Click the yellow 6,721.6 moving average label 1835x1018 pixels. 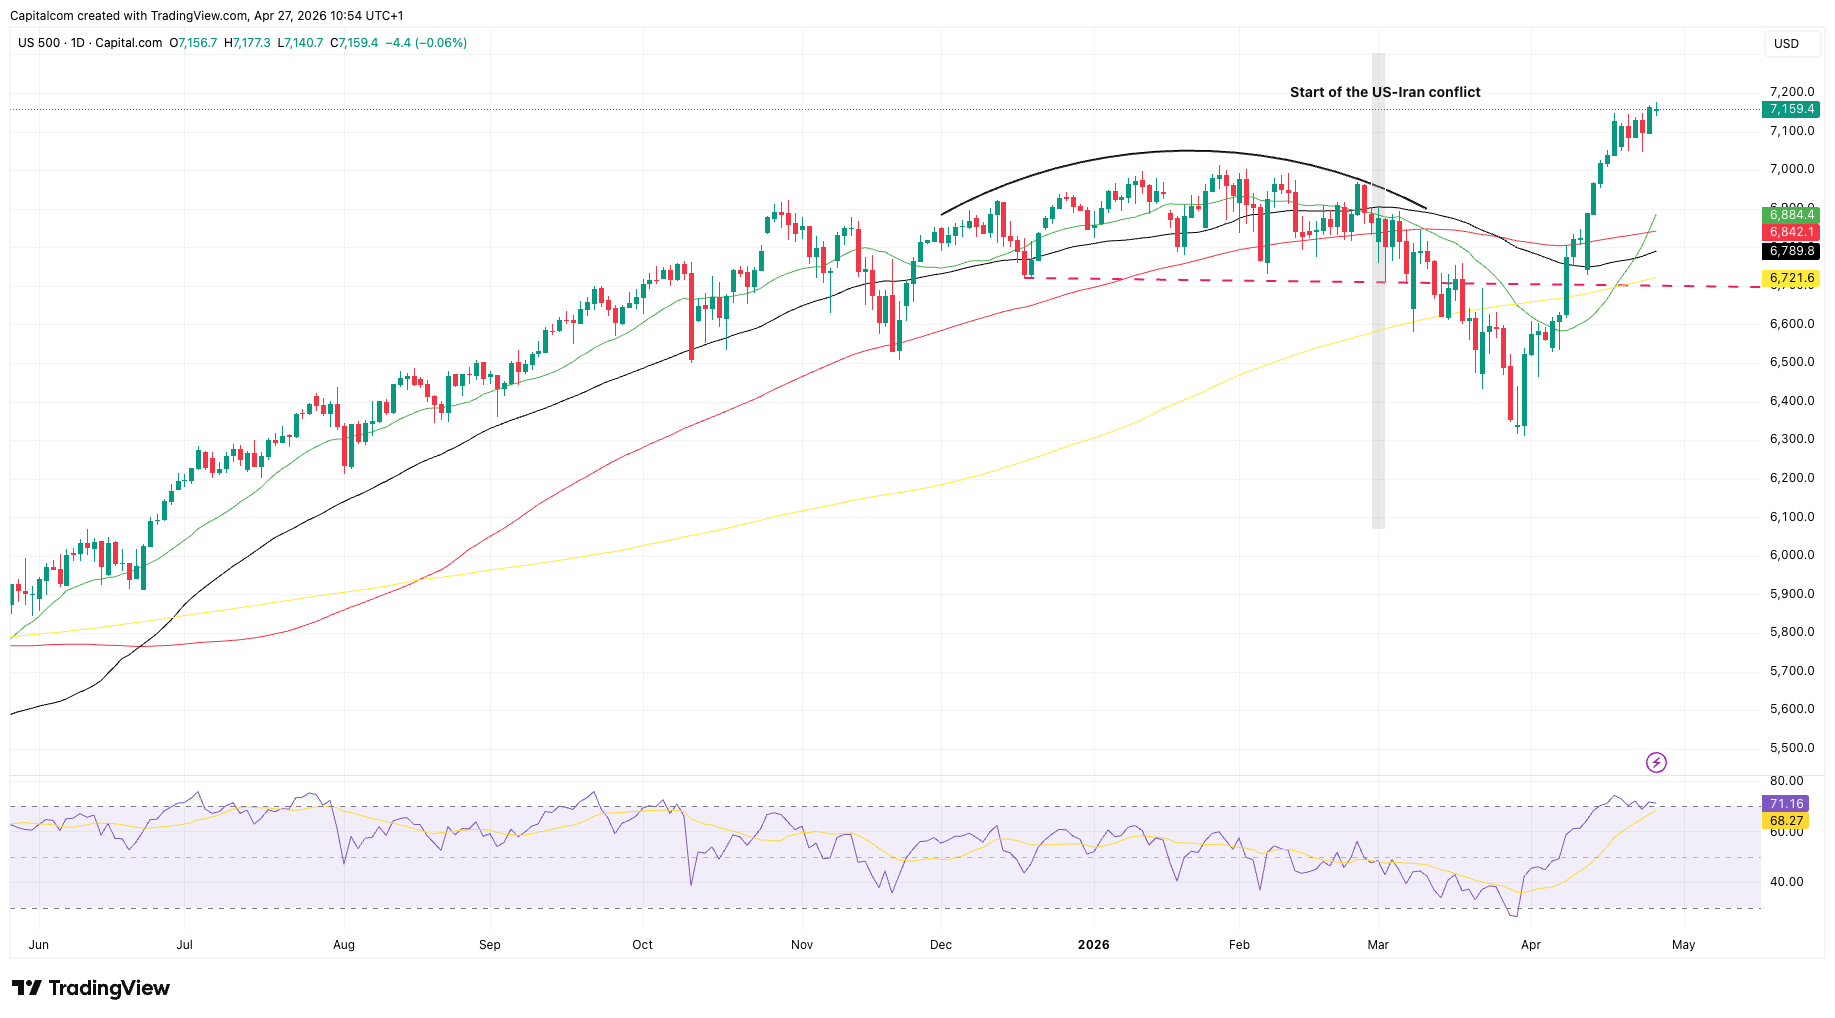click(1790, 278)
